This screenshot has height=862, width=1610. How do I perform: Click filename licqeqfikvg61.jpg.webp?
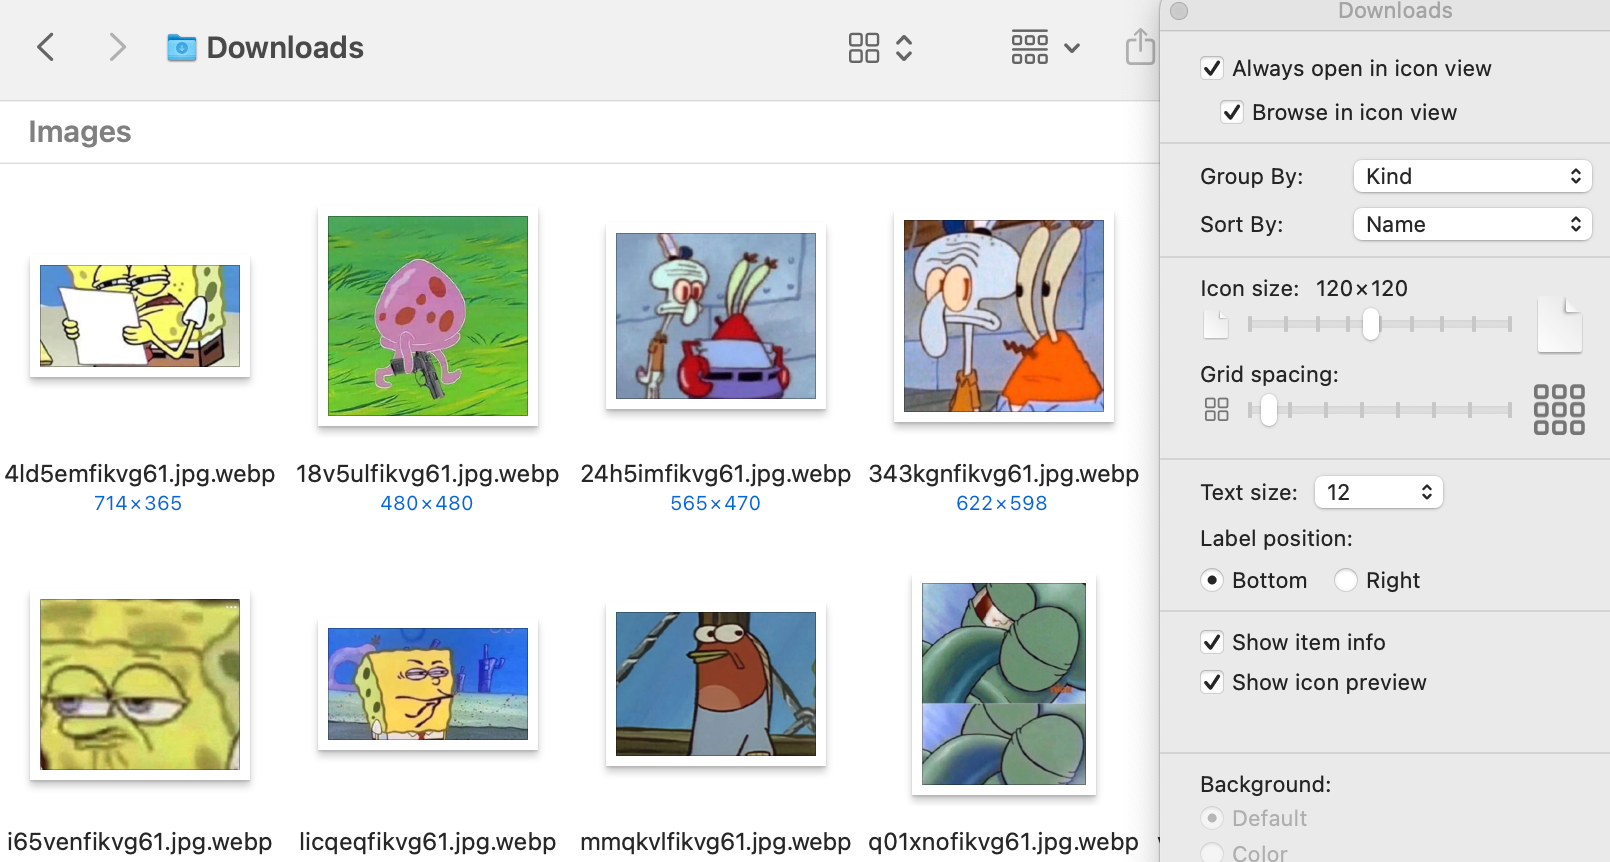click(x=428, y=842)
